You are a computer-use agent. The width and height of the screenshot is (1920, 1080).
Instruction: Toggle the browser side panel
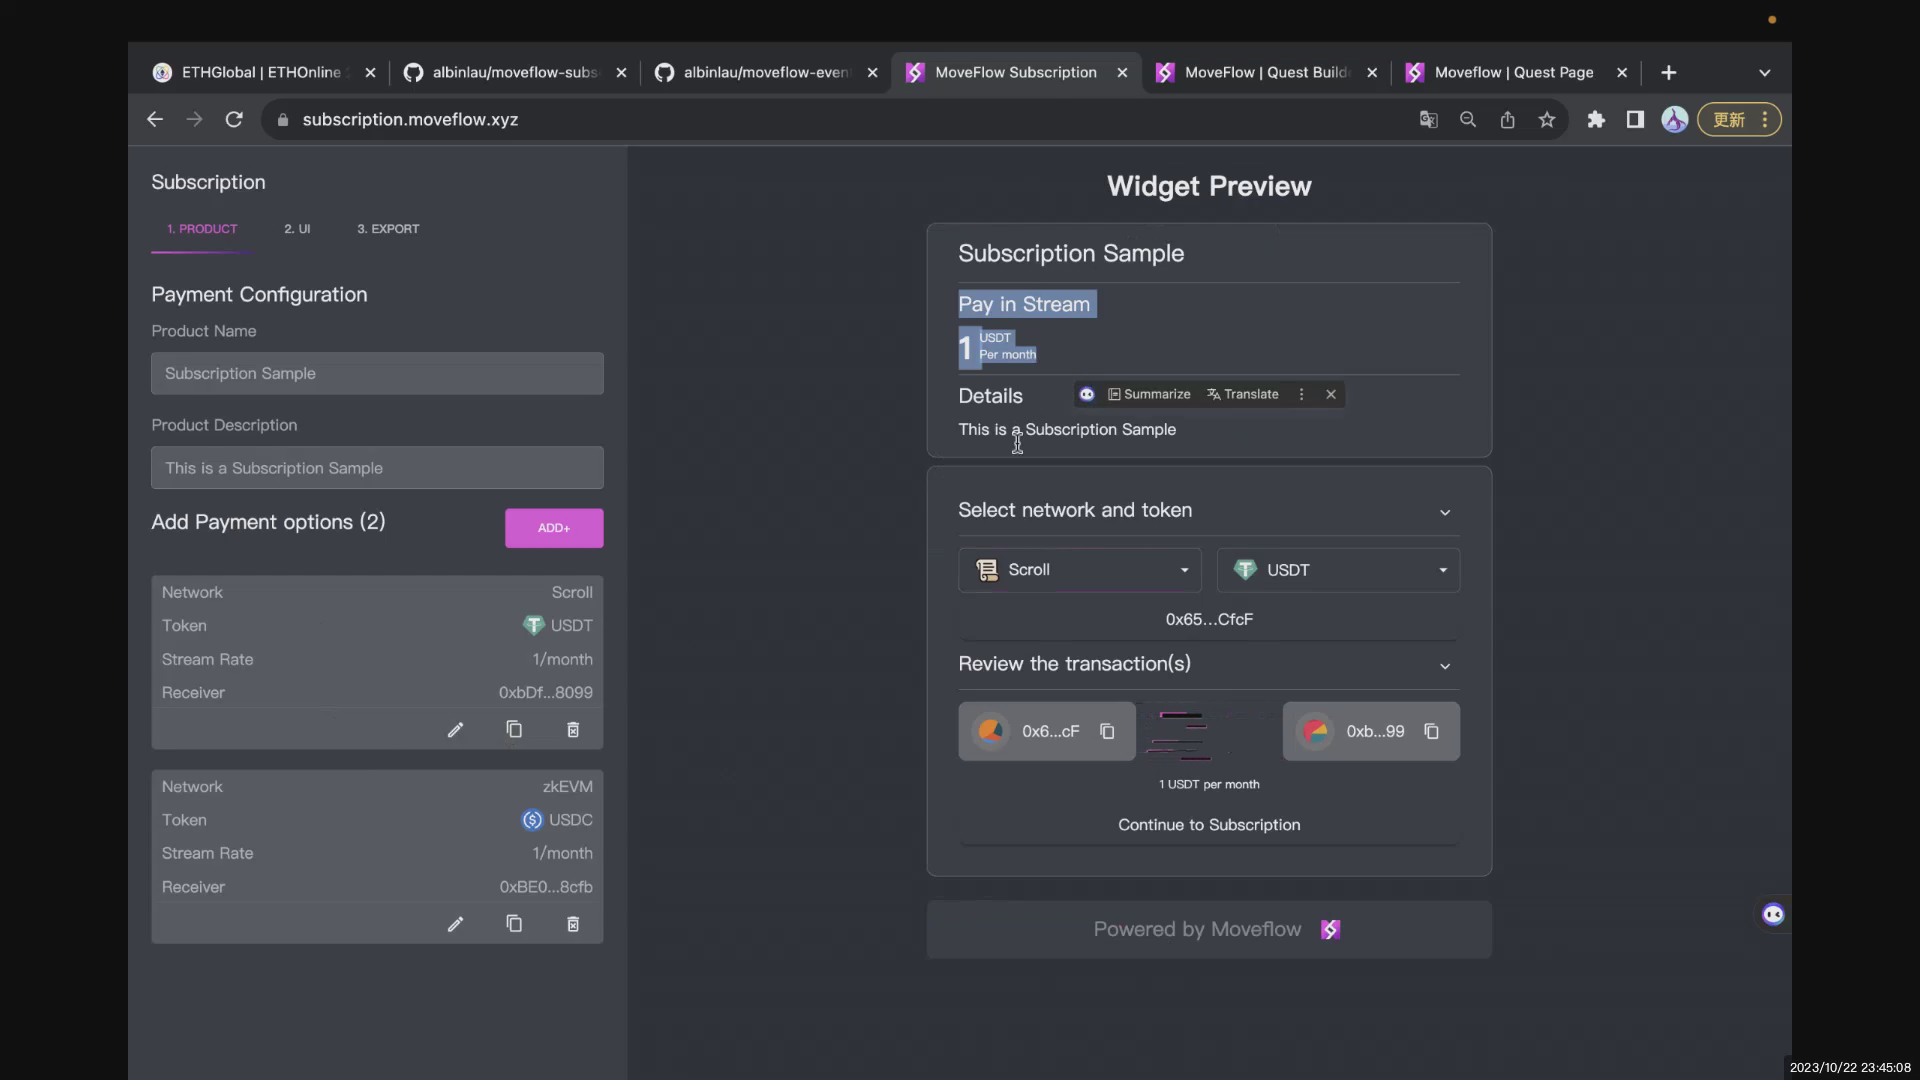click(1635, 120)
